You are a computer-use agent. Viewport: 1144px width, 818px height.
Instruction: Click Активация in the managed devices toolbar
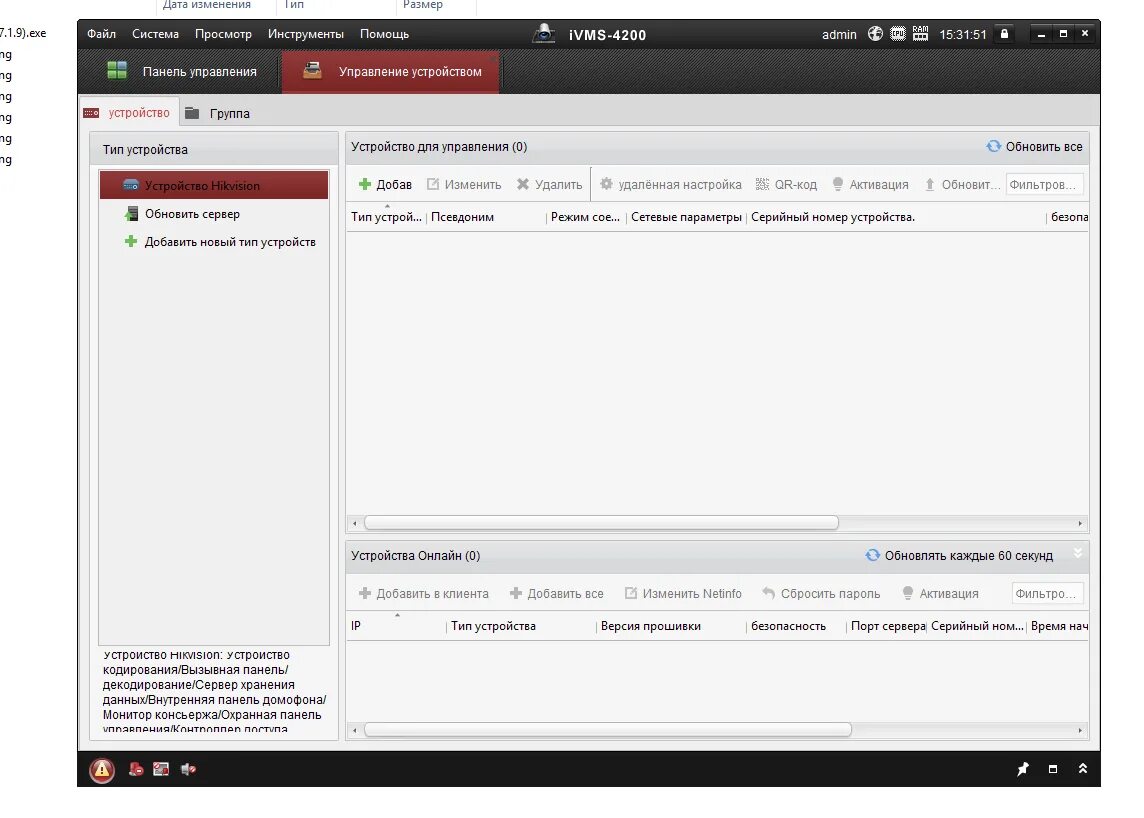tap(870, 185)
